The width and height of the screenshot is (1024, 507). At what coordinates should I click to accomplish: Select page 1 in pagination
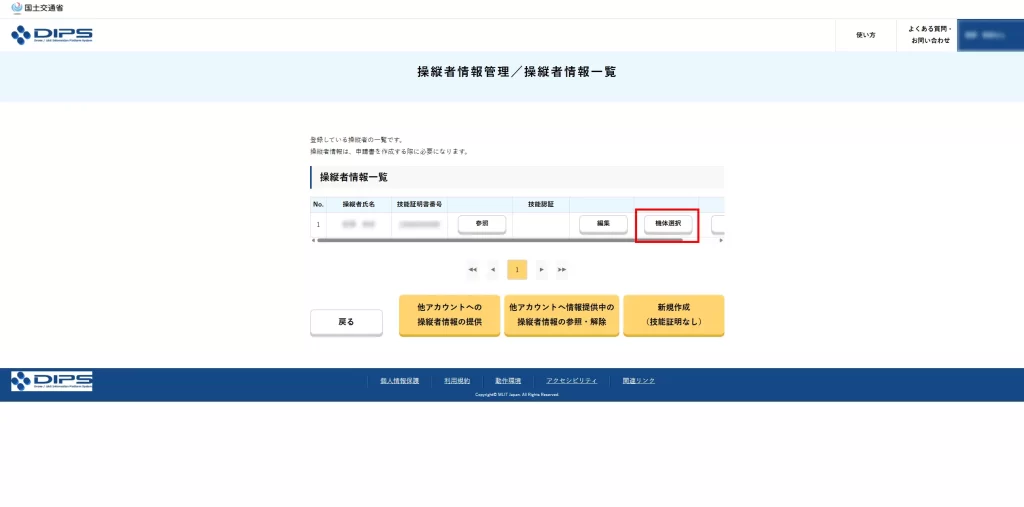click(x=517, y=269)
